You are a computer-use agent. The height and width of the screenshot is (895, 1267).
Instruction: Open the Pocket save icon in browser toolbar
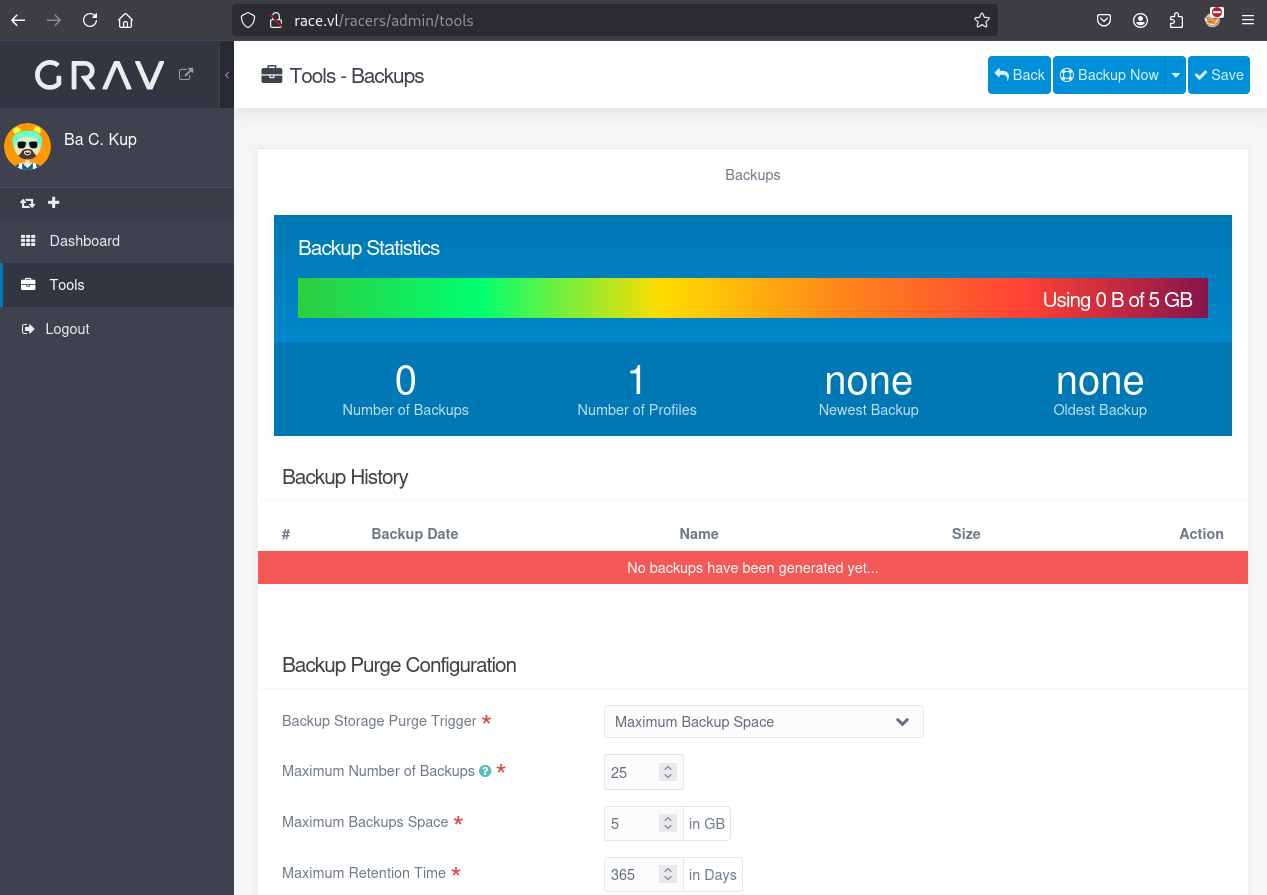[x=1104, y=20]
